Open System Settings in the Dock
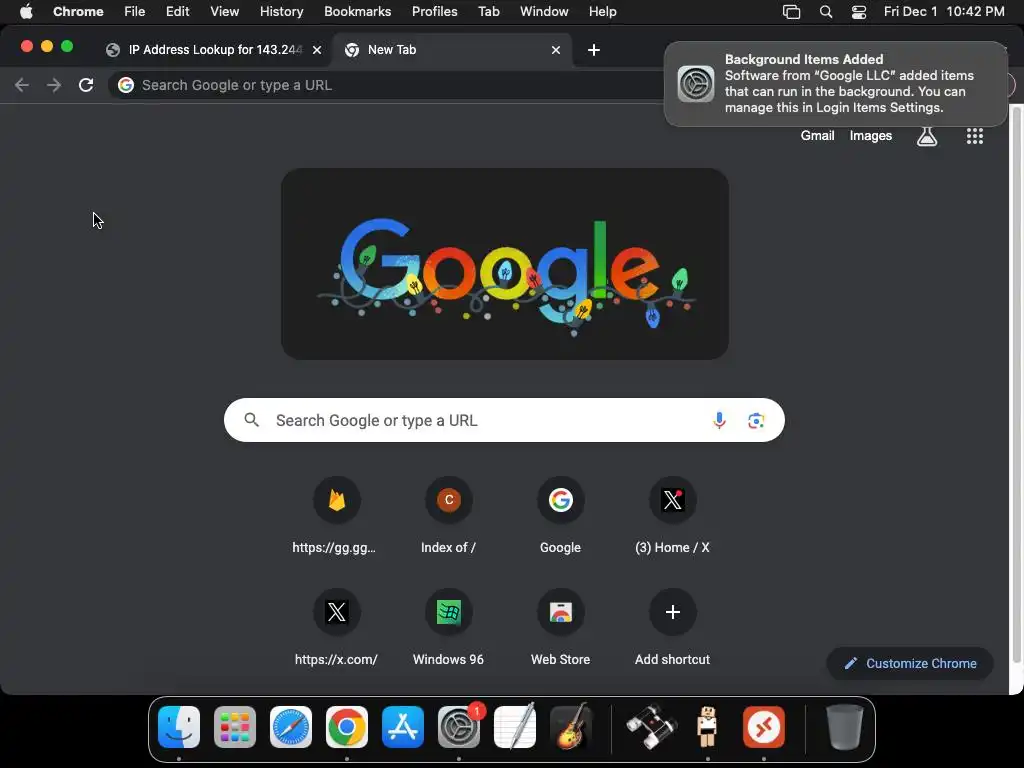The height and width of the screenshot is (768, 1024). (x=458, y=726)
